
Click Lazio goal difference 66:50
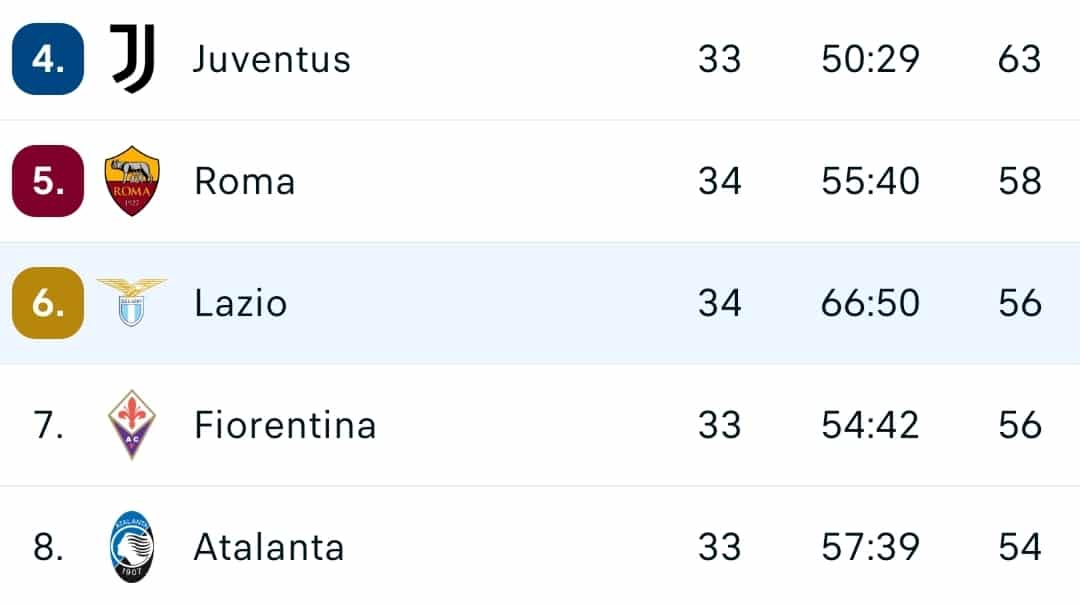click(870, 303)
